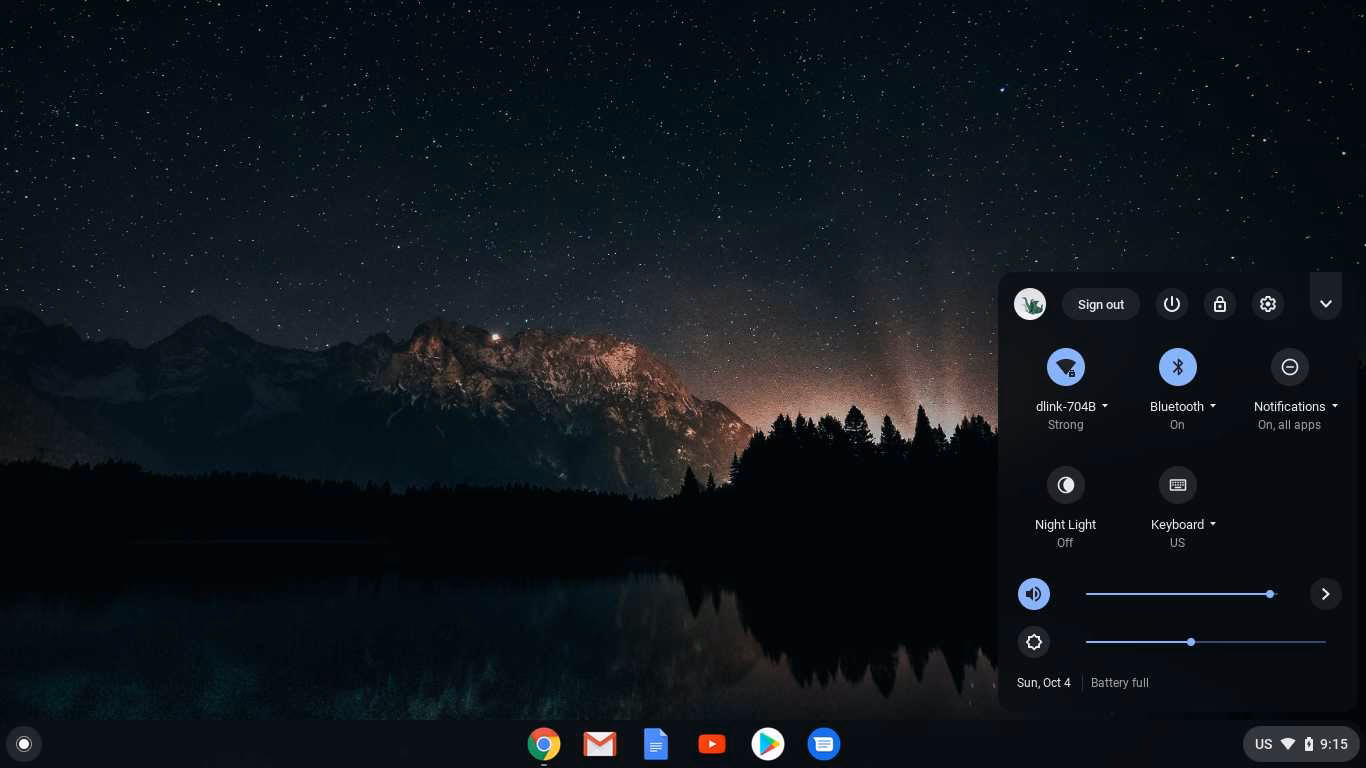
Task: Disable Wi-Fi network dlink-704B
Action: coord(1065,367)
